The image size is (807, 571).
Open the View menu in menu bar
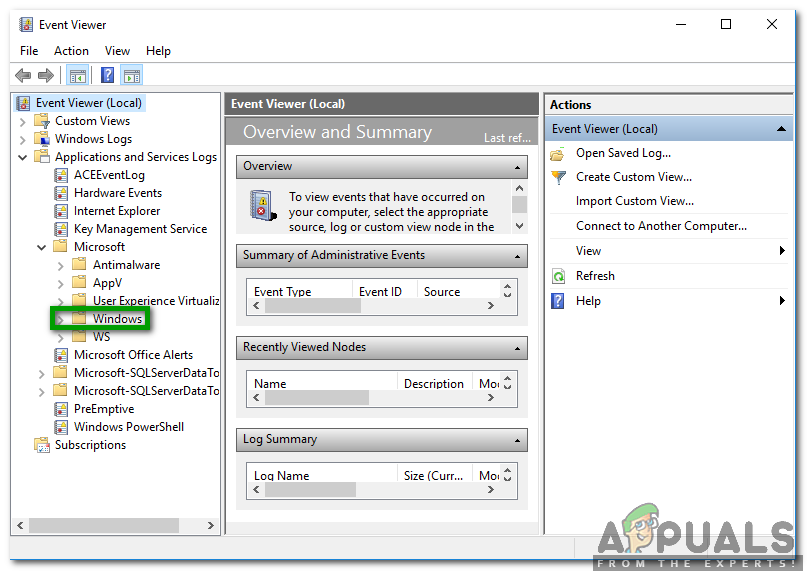pyautogui.click(x=117, y=51)
